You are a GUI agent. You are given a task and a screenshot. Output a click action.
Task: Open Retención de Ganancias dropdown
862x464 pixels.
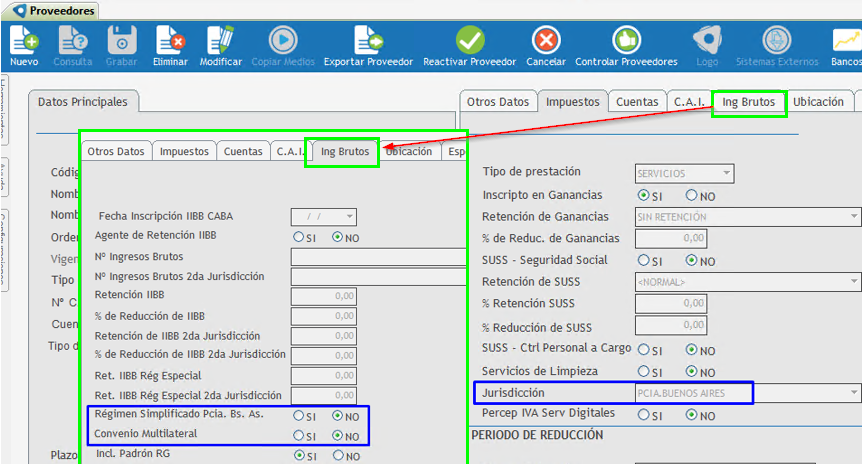click(854, 217)
